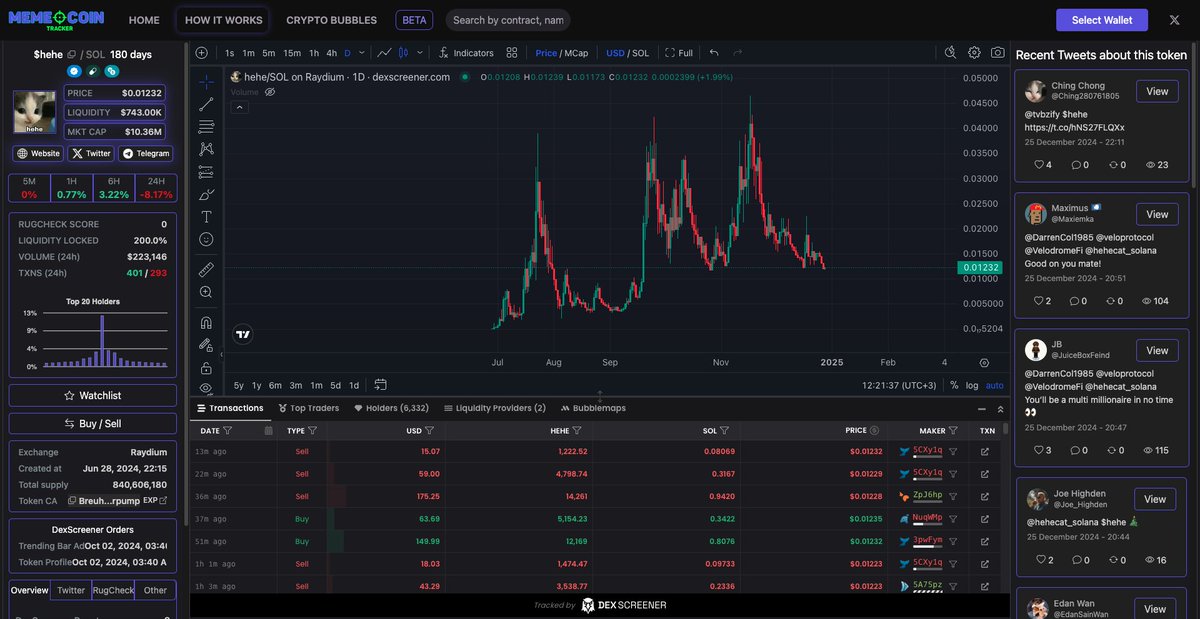Filter the SOL column

pyautogui.click(x=724, y=431)
